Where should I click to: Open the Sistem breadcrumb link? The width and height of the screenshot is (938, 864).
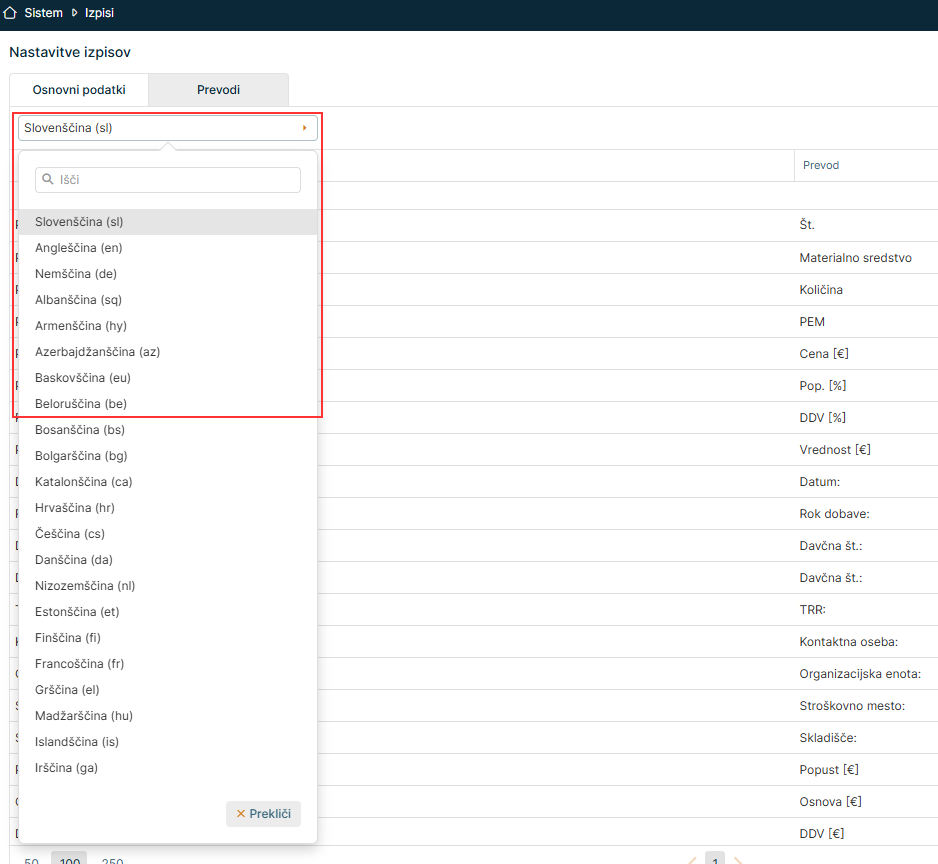pos(43,13)
